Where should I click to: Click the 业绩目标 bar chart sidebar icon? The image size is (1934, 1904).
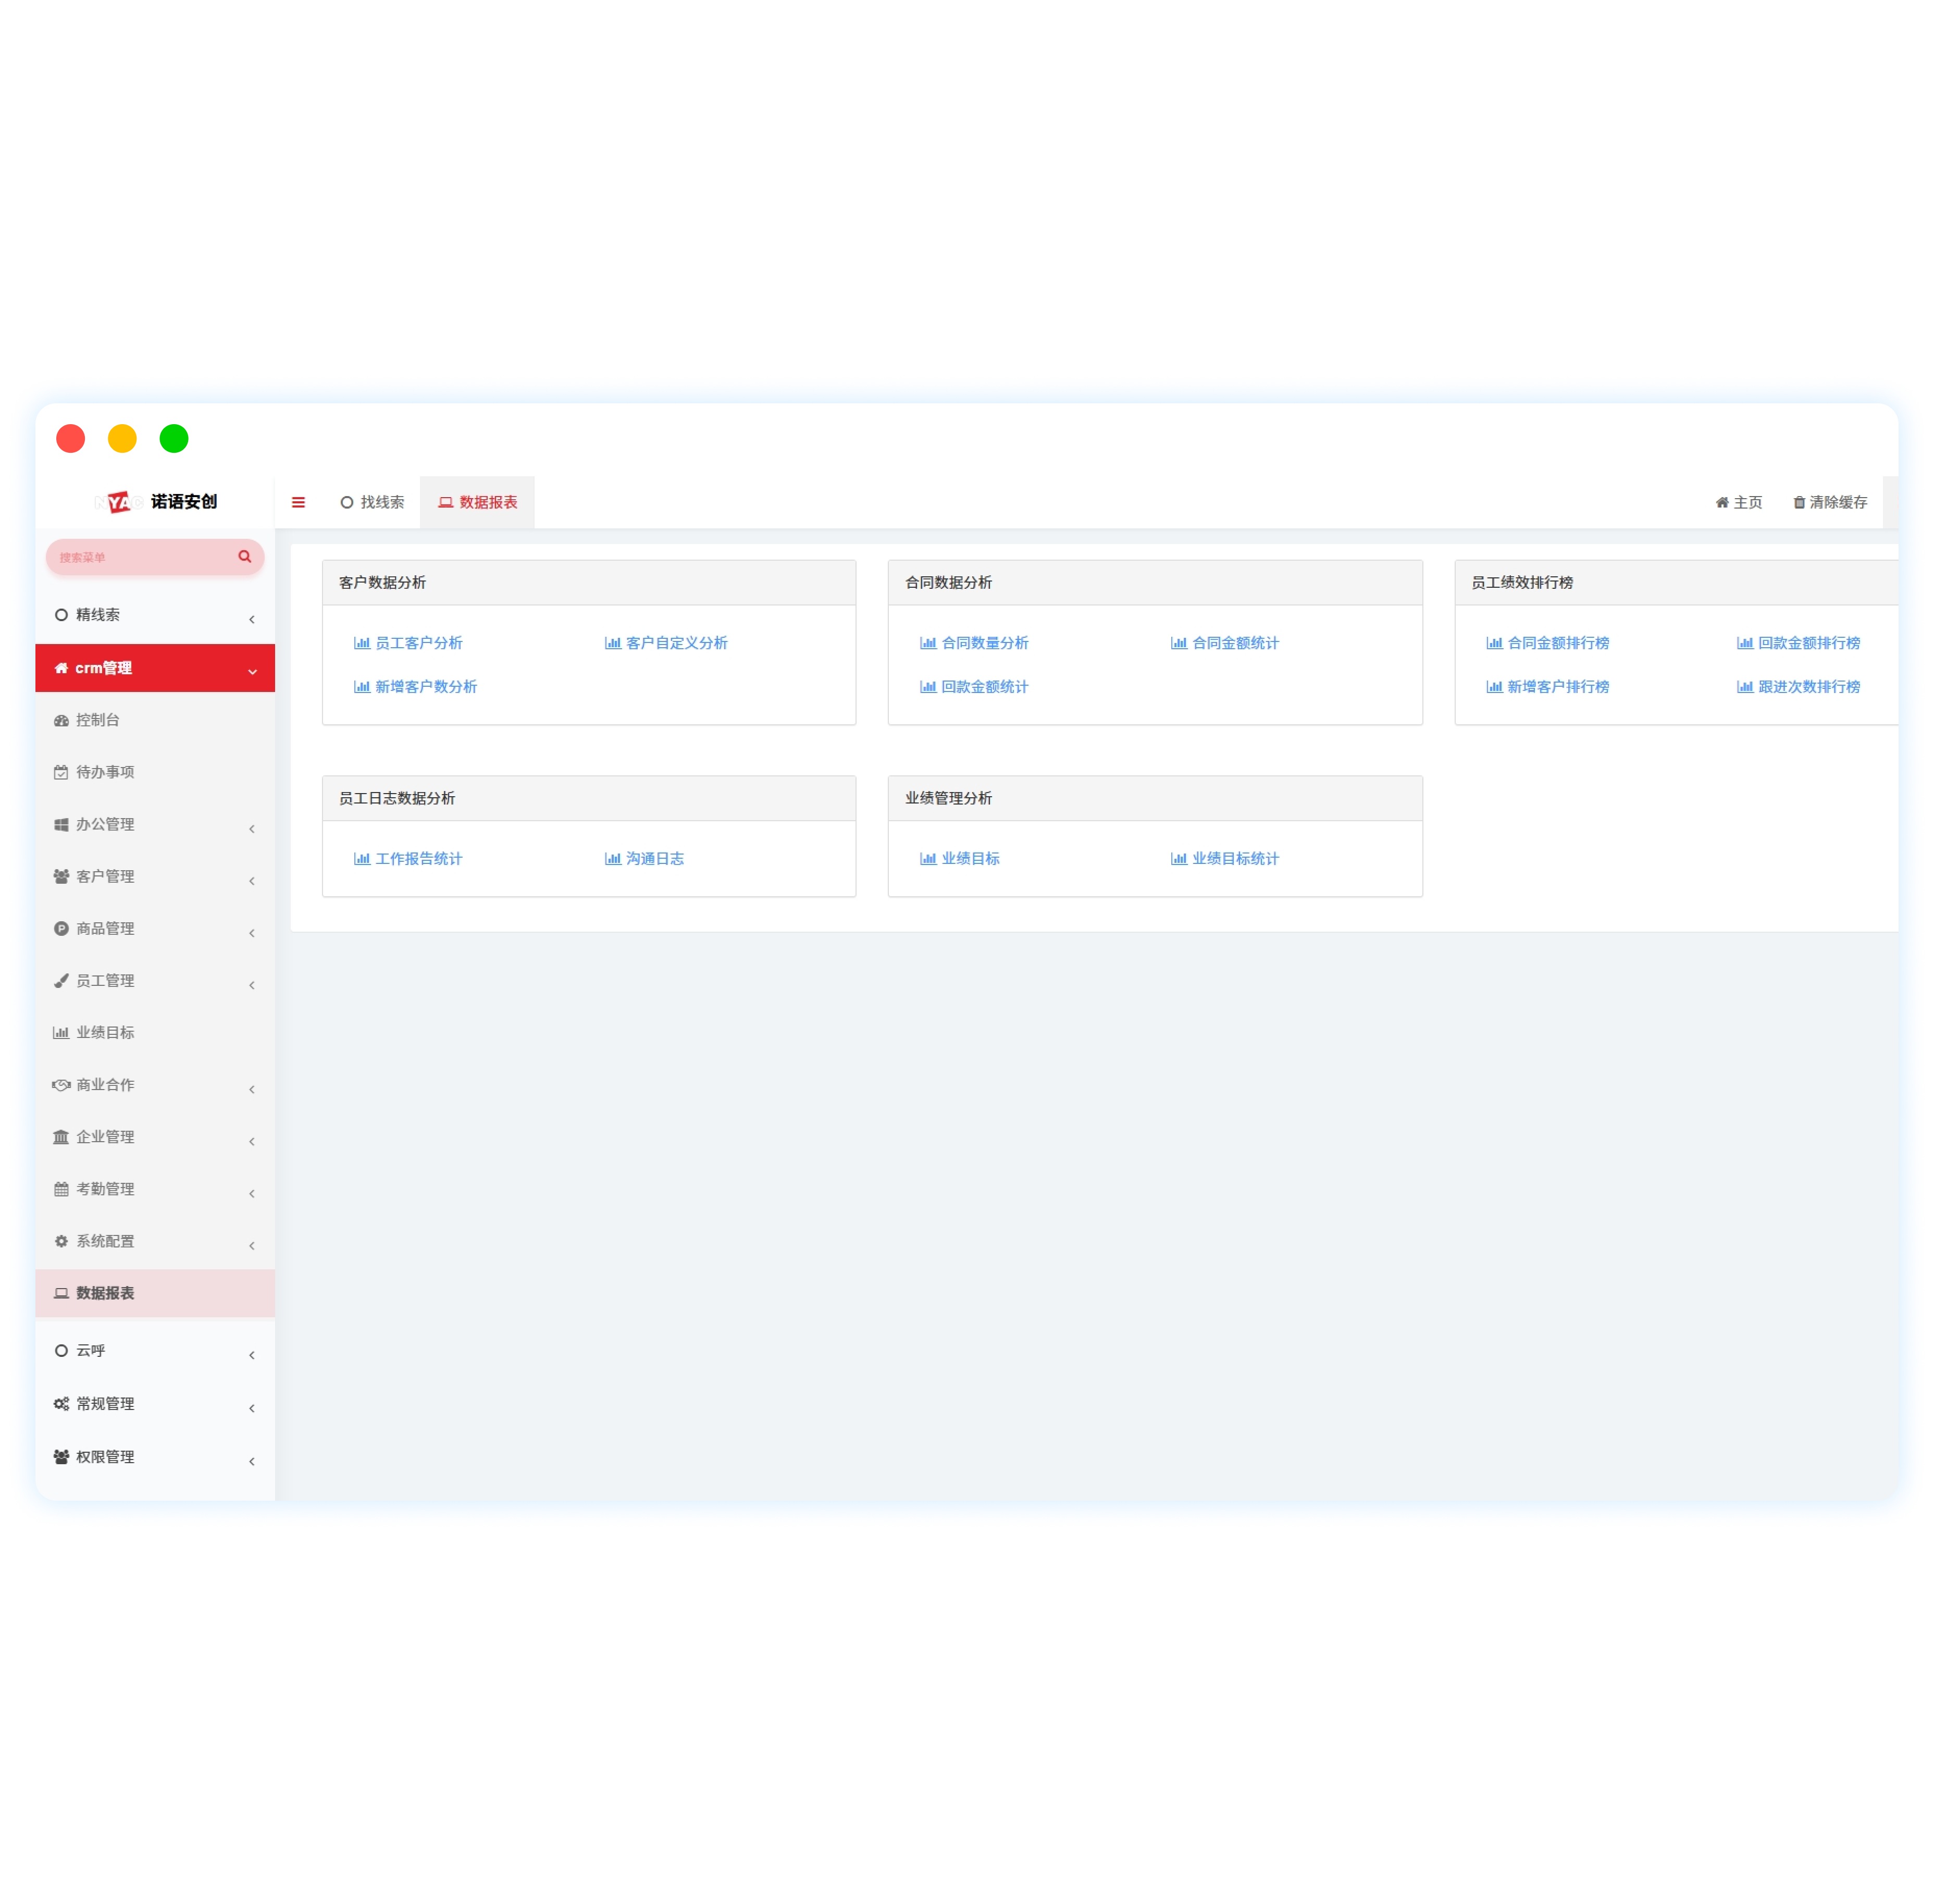click(x=61, y=1032)
